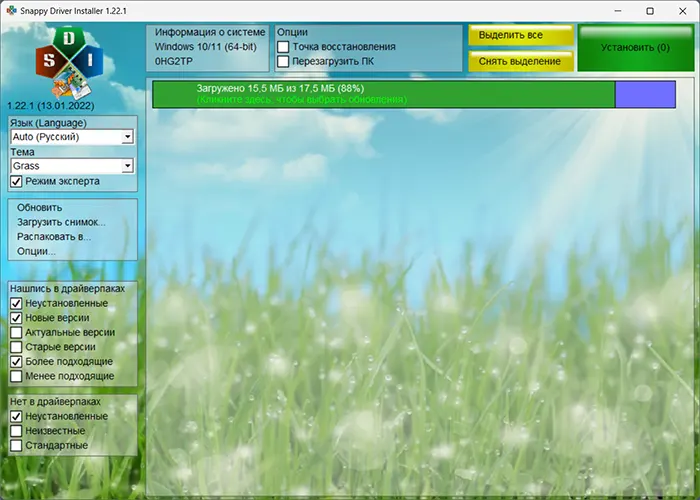Maximize the Snappy Driver Installer window

click(x=650, y=11)
